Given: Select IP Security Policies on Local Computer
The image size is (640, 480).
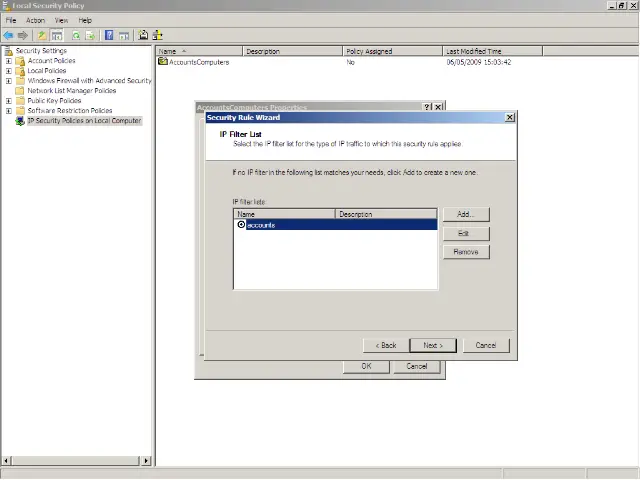Looking at the screenshot, I should tap(84, 121).
